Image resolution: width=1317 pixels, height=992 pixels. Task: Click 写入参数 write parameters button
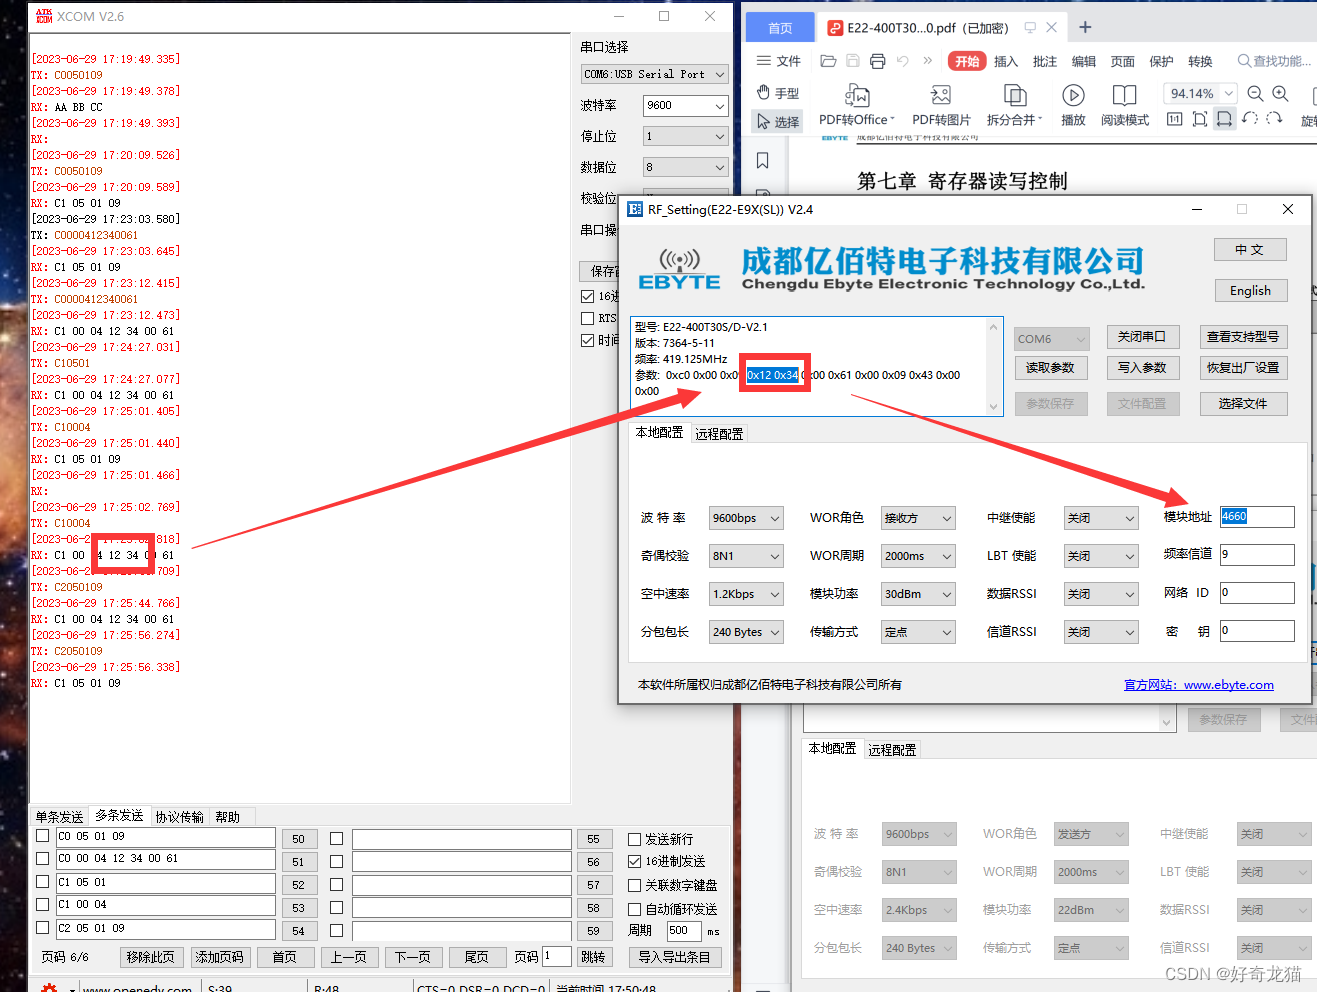click(1142, 368)
